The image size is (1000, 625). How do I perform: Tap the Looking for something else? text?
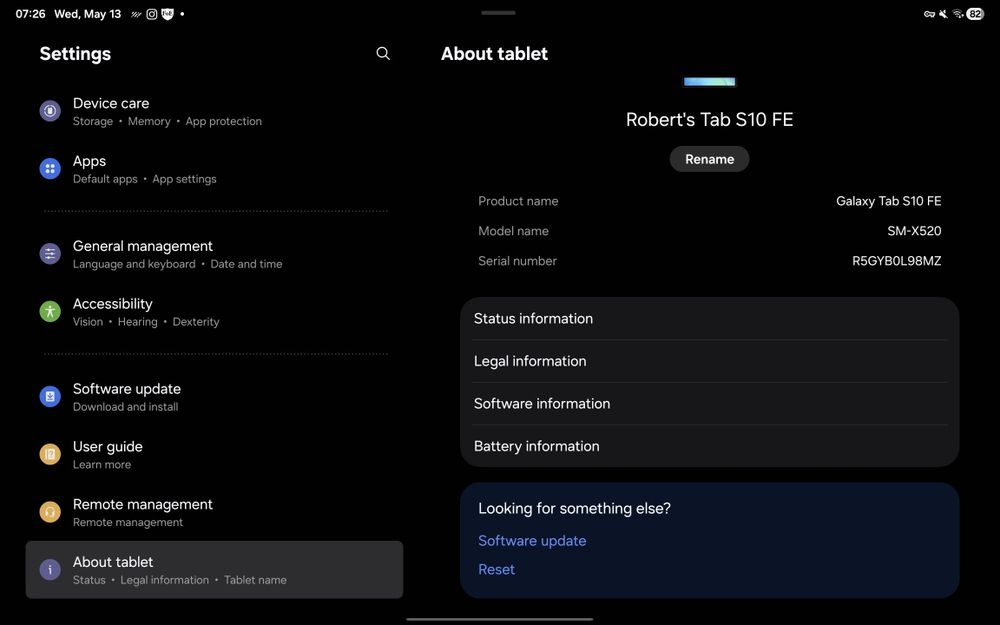point(574,508)
